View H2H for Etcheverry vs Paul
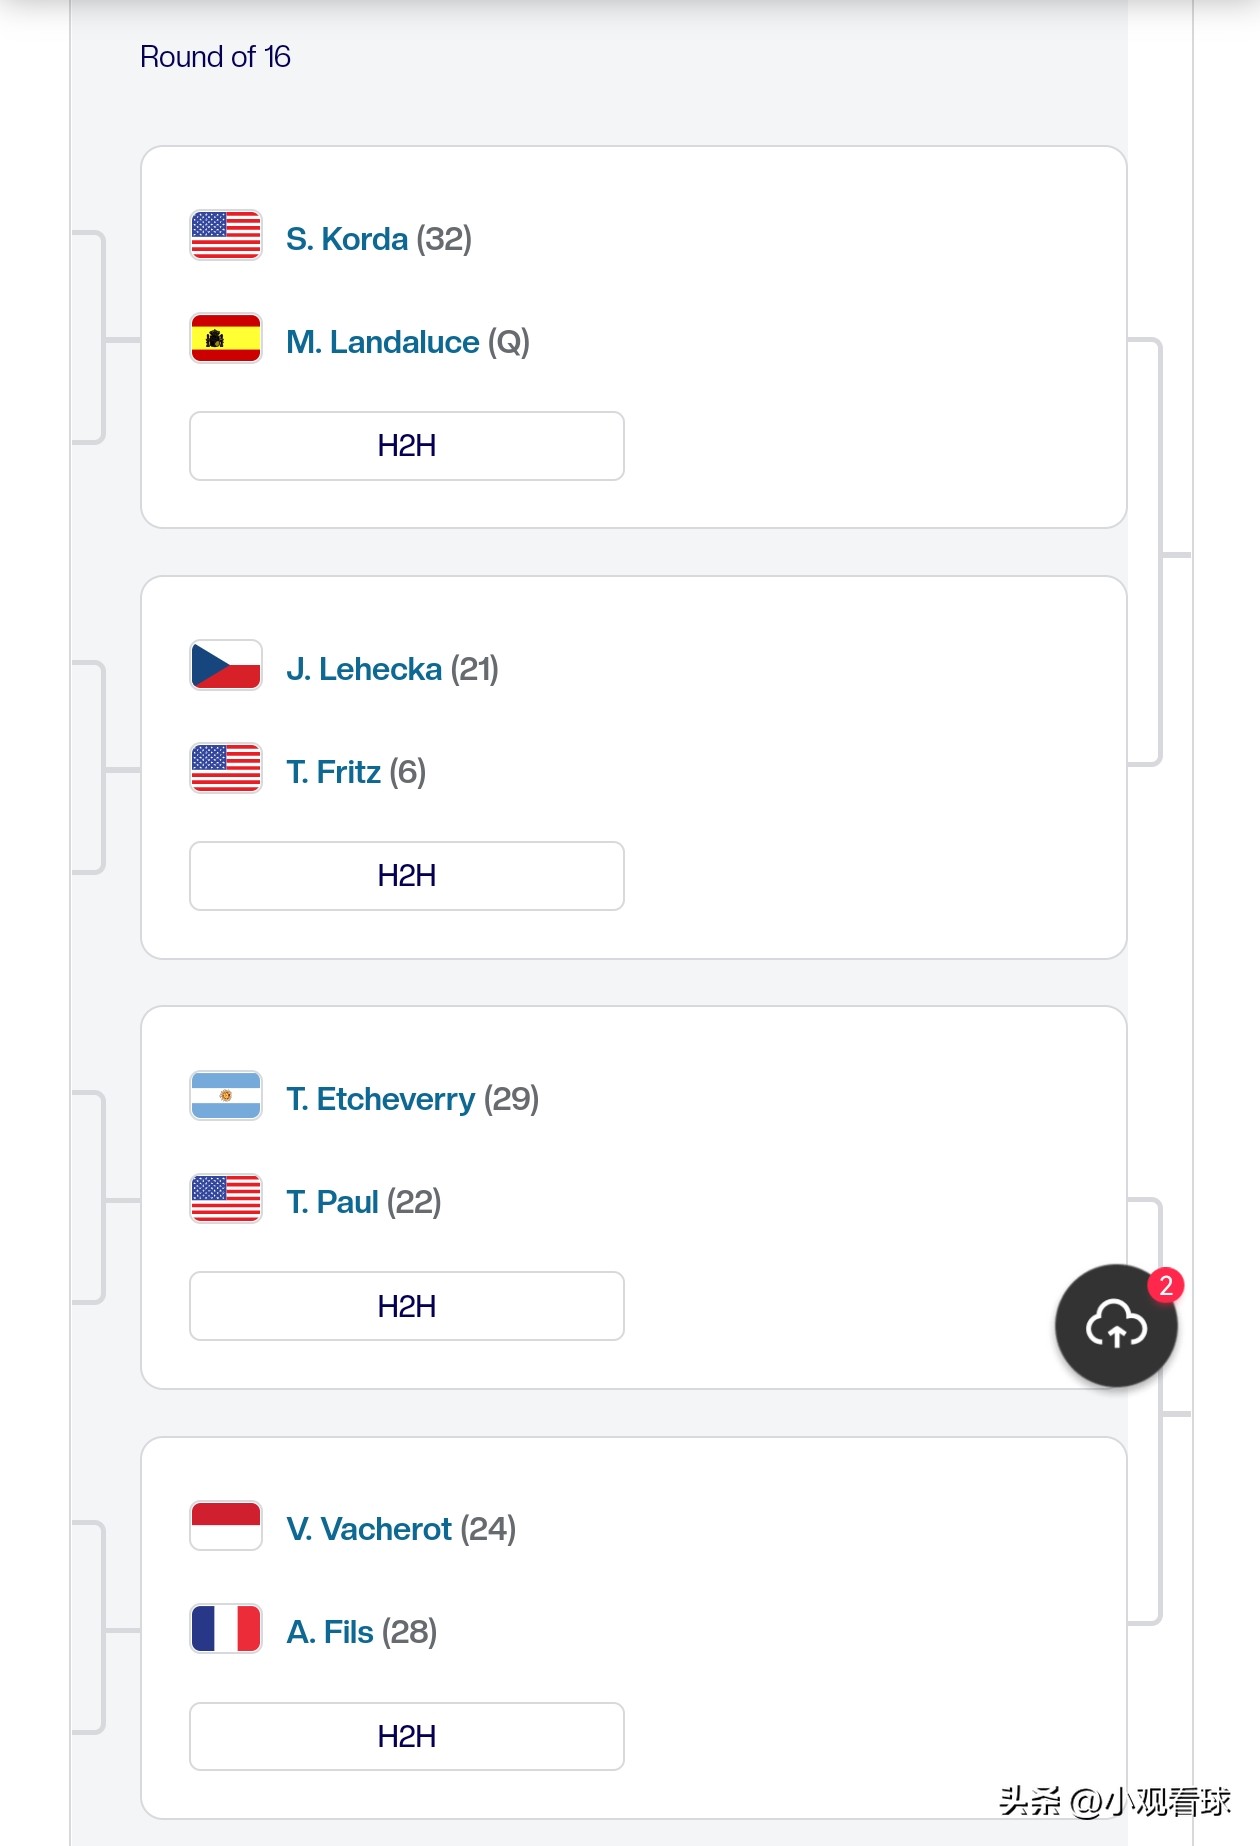Viewport: 1260px width, 1846px height. coord(406,1306)
